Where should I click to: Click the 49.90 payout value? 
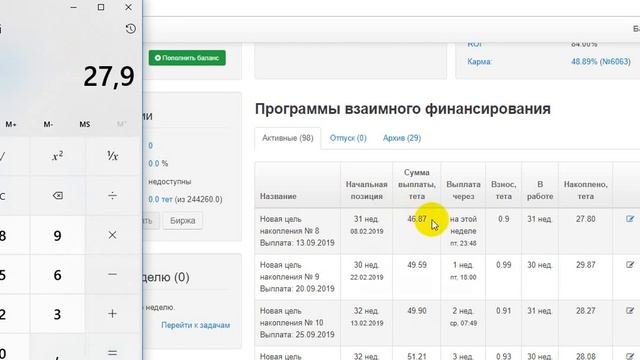417,311
